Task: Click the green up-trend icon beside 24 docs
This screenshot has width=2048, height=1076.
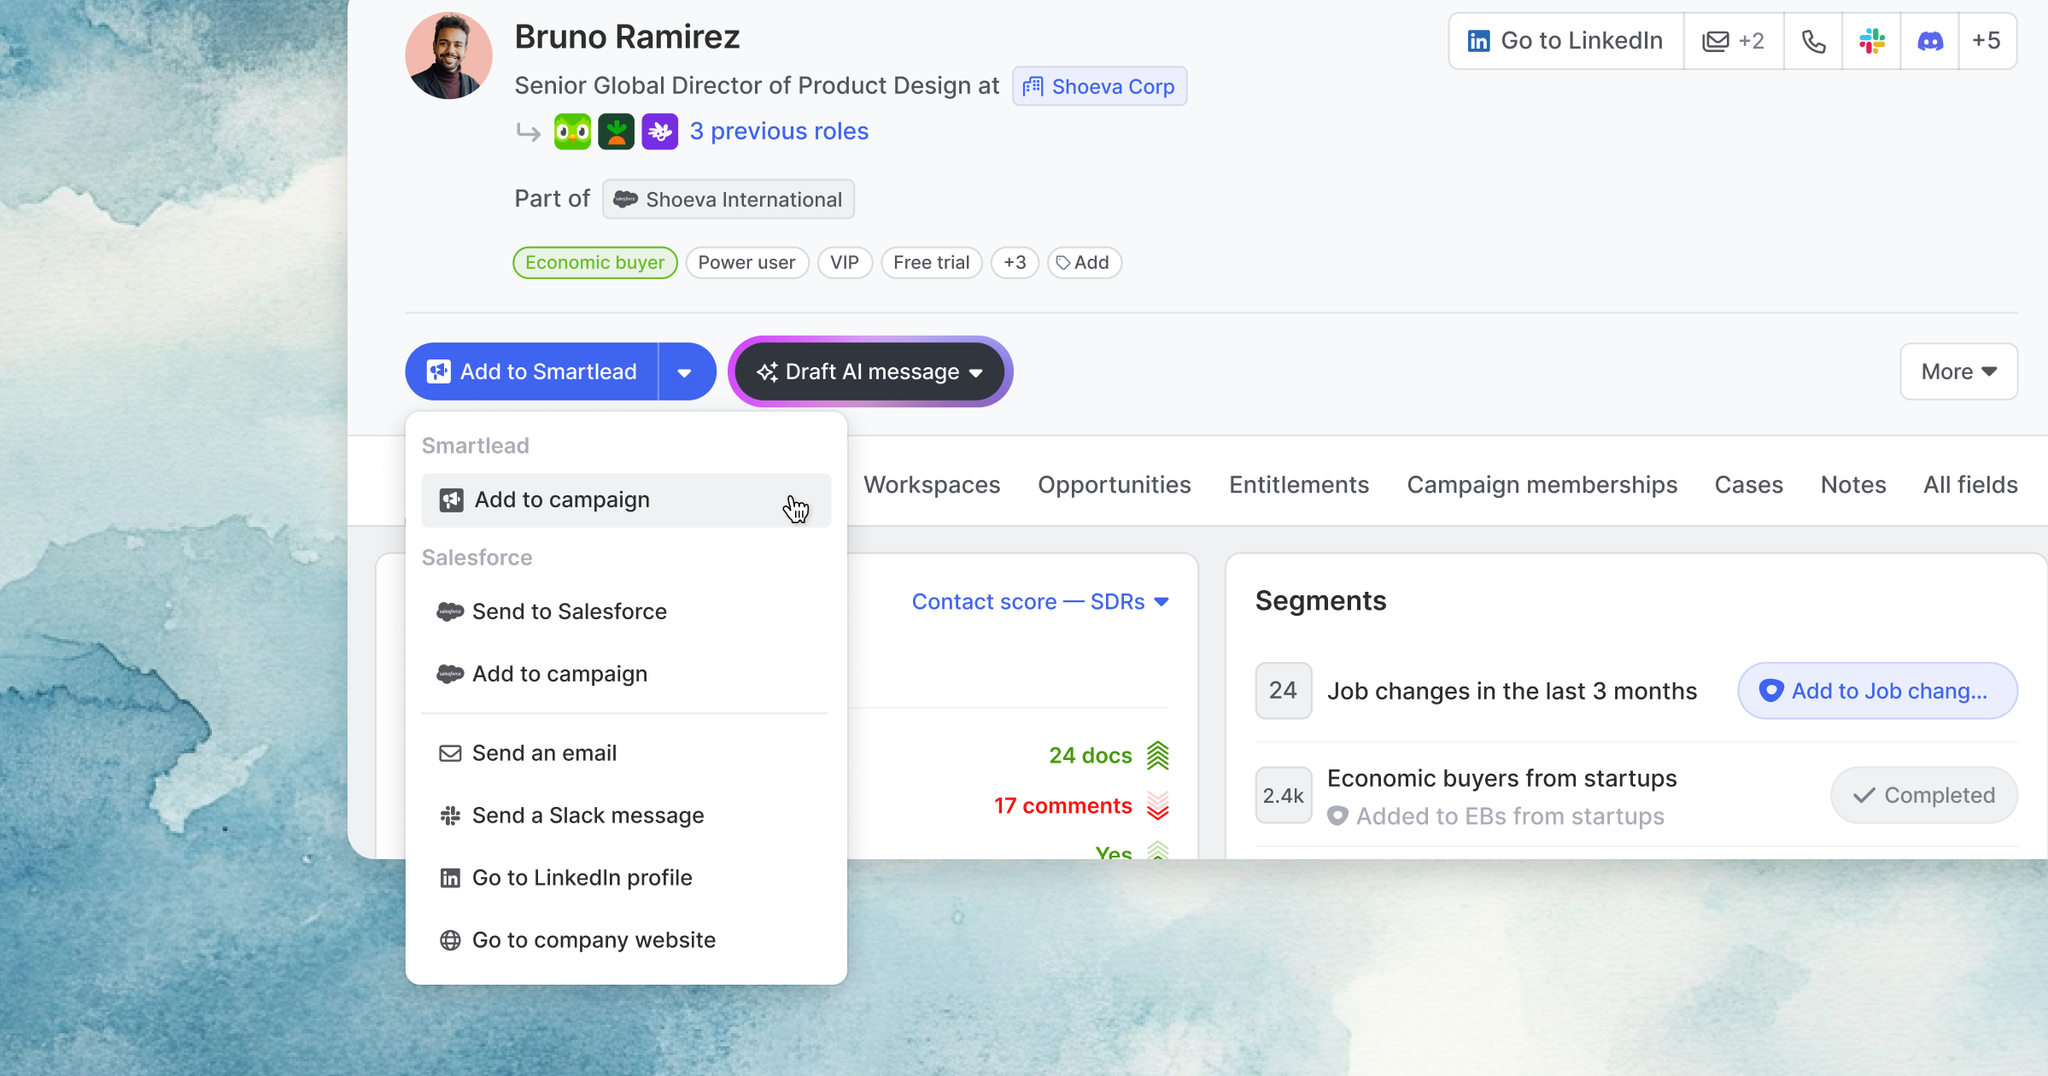Action: coord(1158,756)
